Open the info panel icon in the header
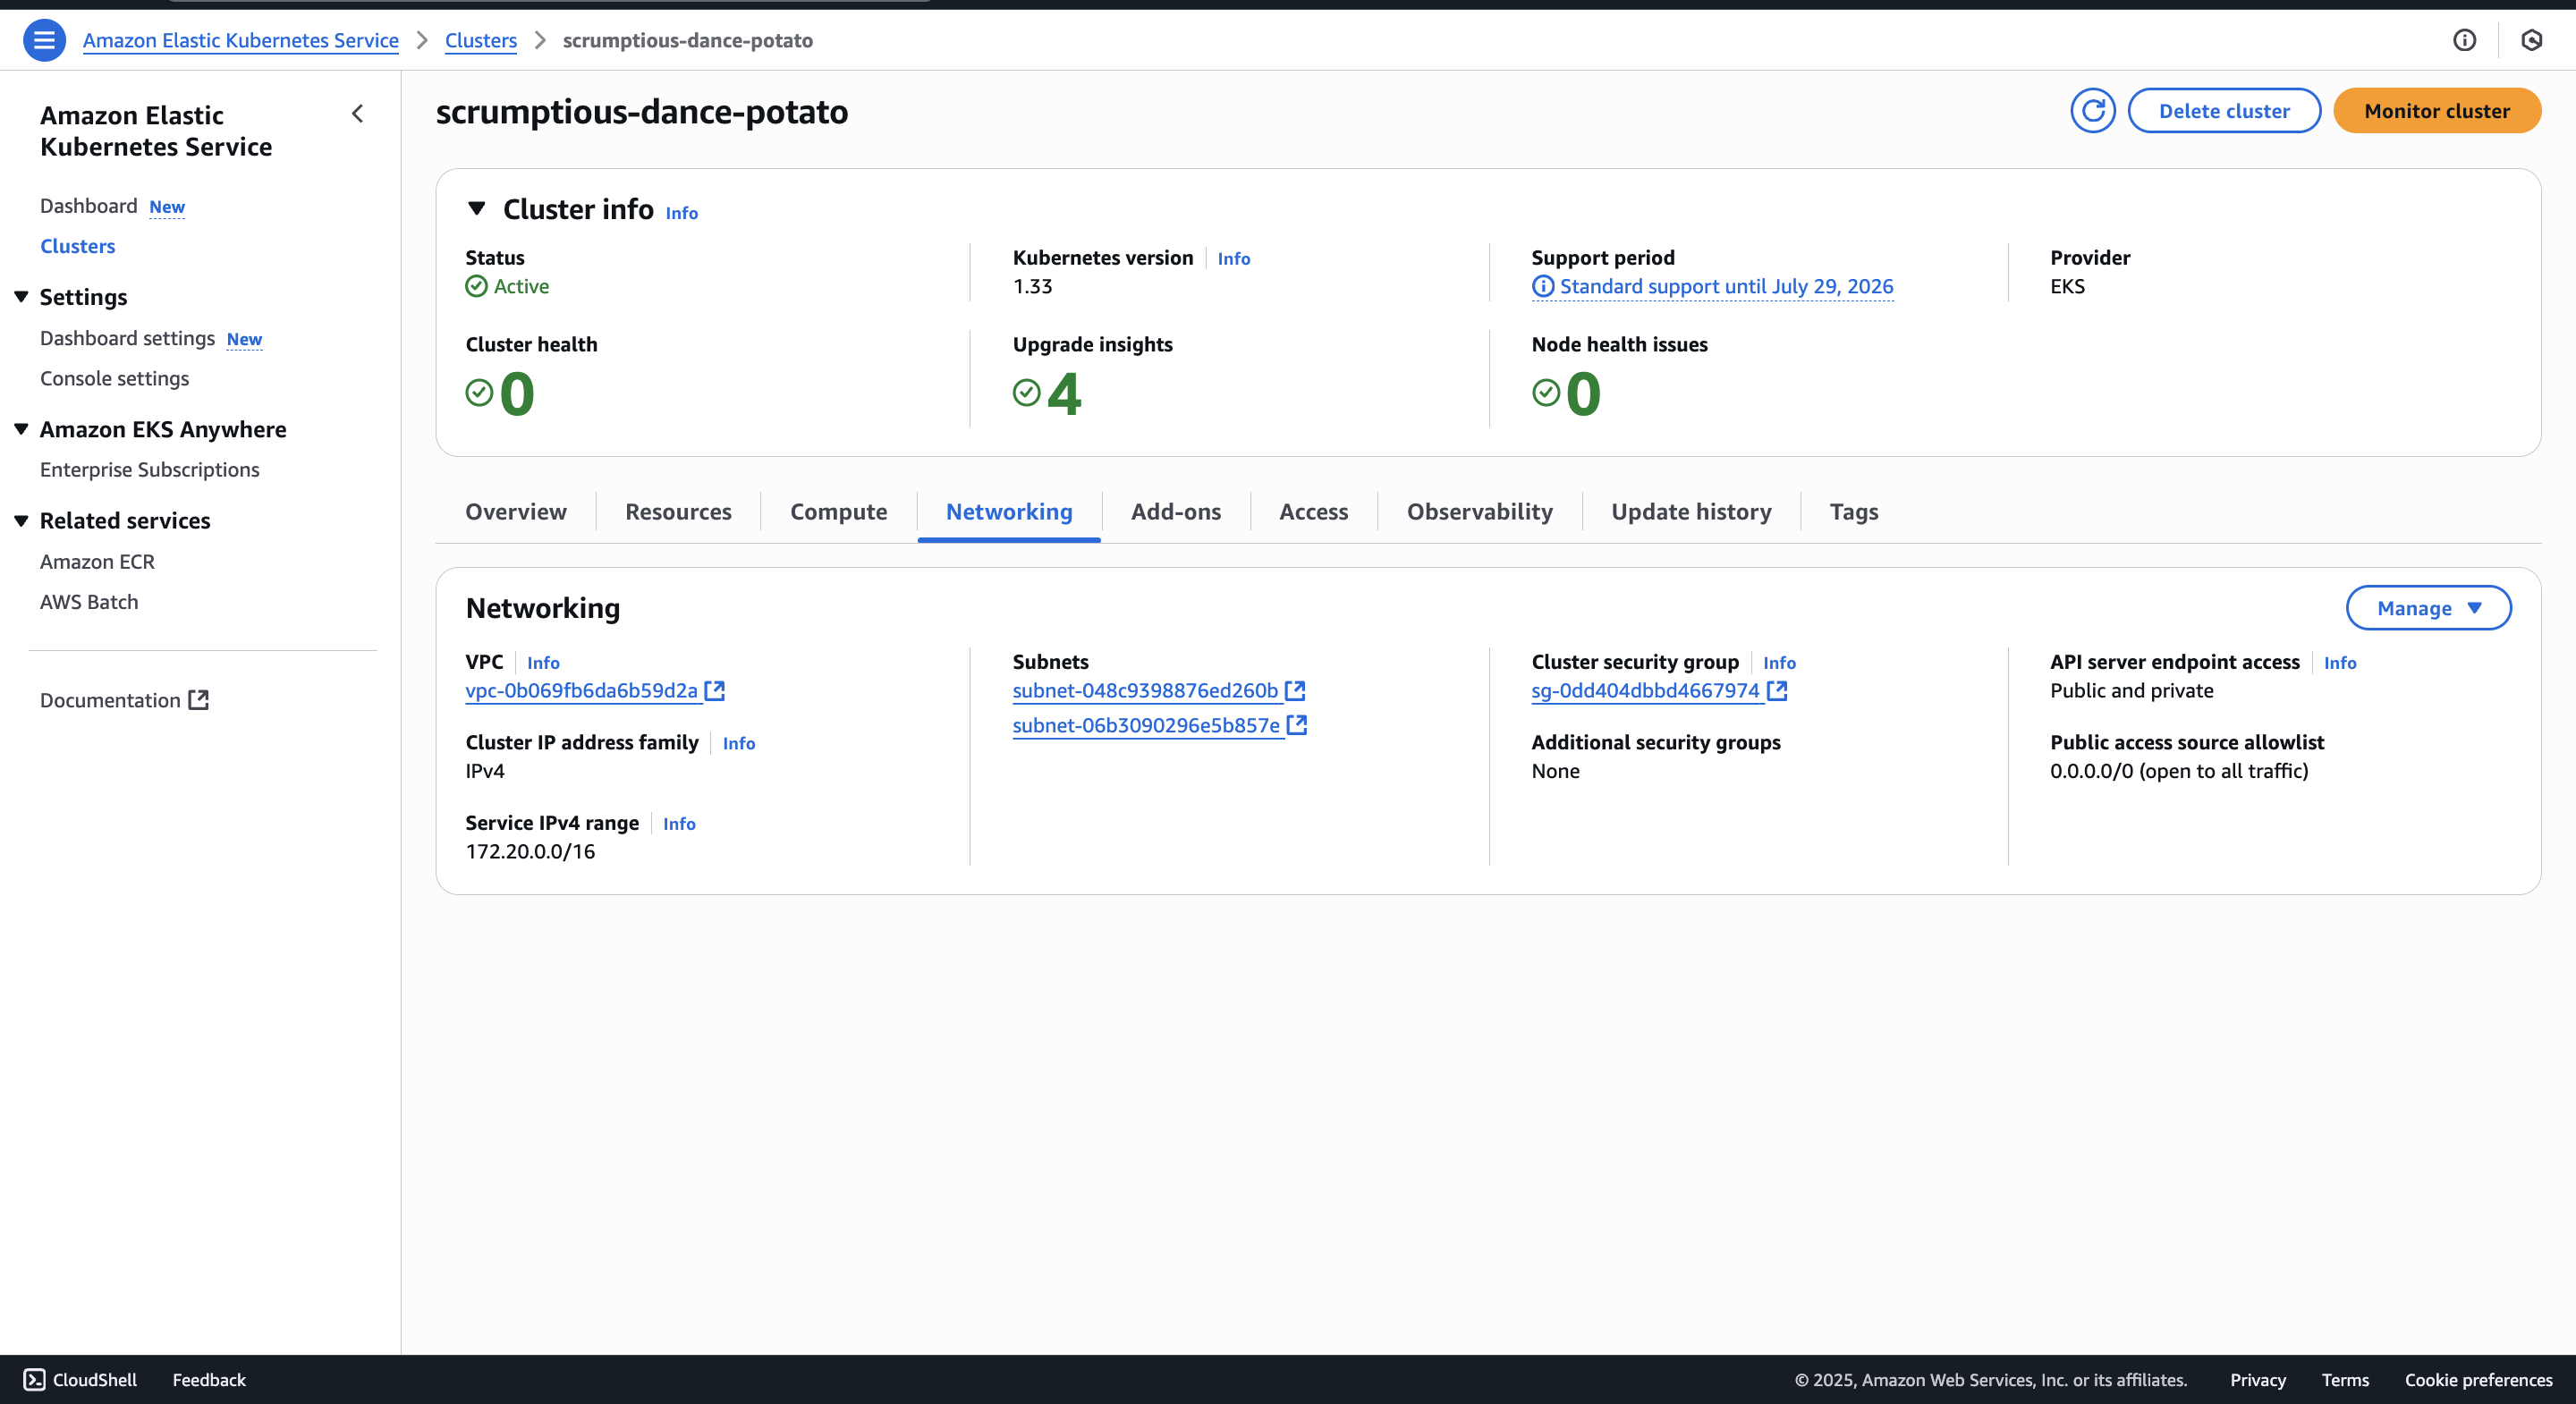Image resolution: width=2576 pixels, height=1404 pixels. (2464, 40)
